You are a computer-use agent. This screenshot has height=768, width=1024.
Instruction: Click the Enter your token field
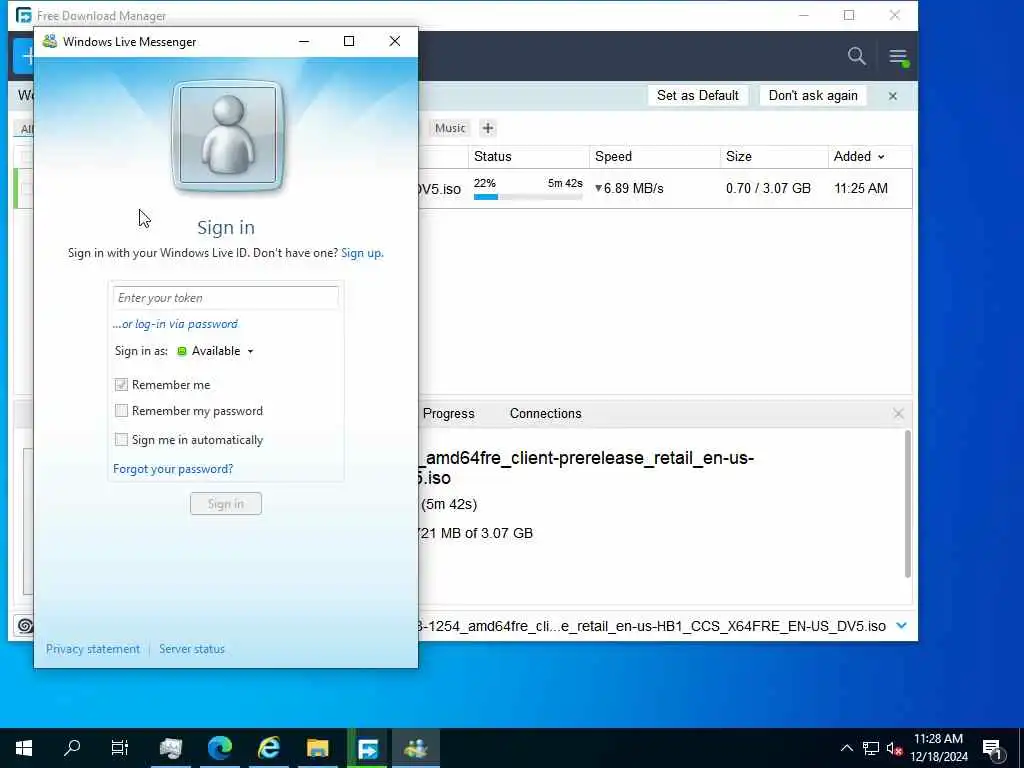tap(226, 298)
